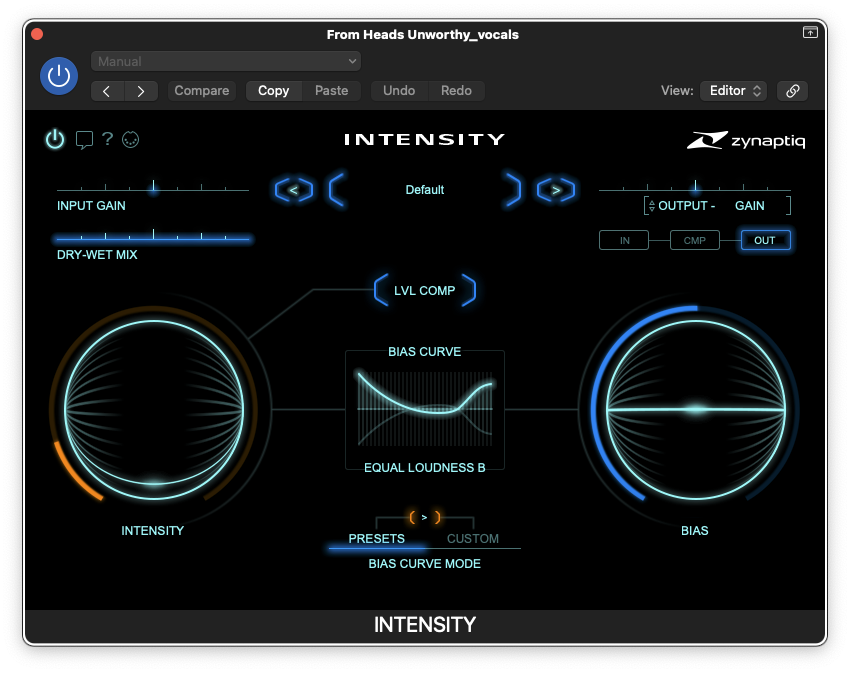Close the plug-in window red button
Viewport: 850px width, 673px height.
click(x=37, y=34)
